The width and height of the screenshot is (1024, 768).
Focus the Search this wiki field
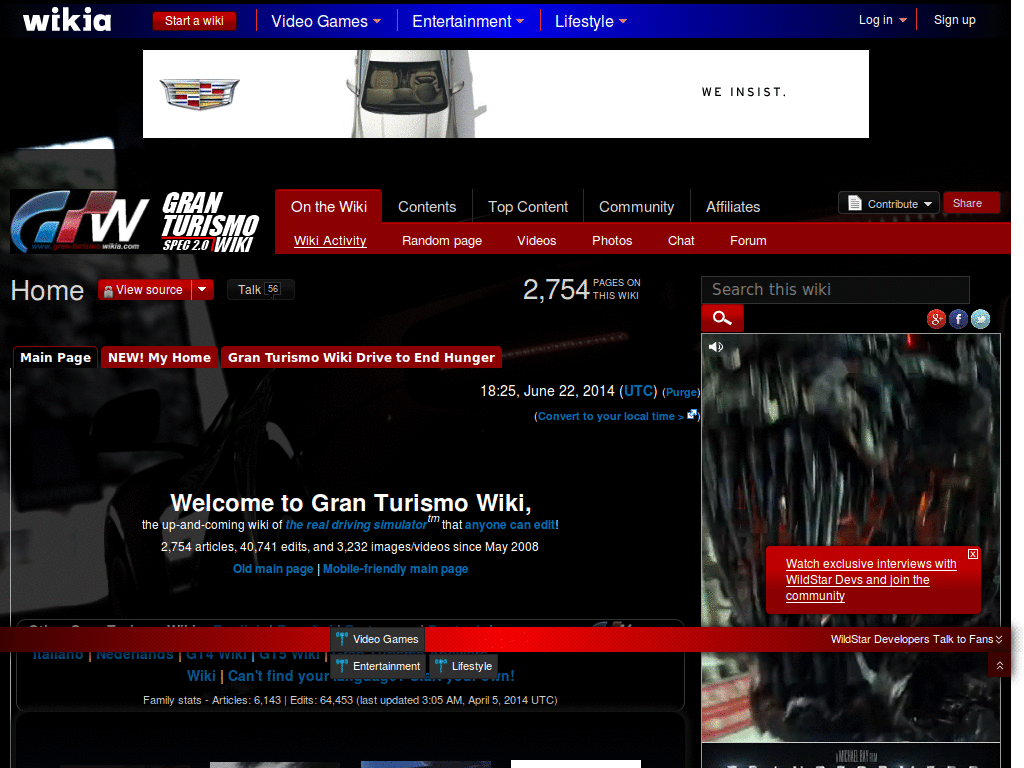tap(835, 289)
